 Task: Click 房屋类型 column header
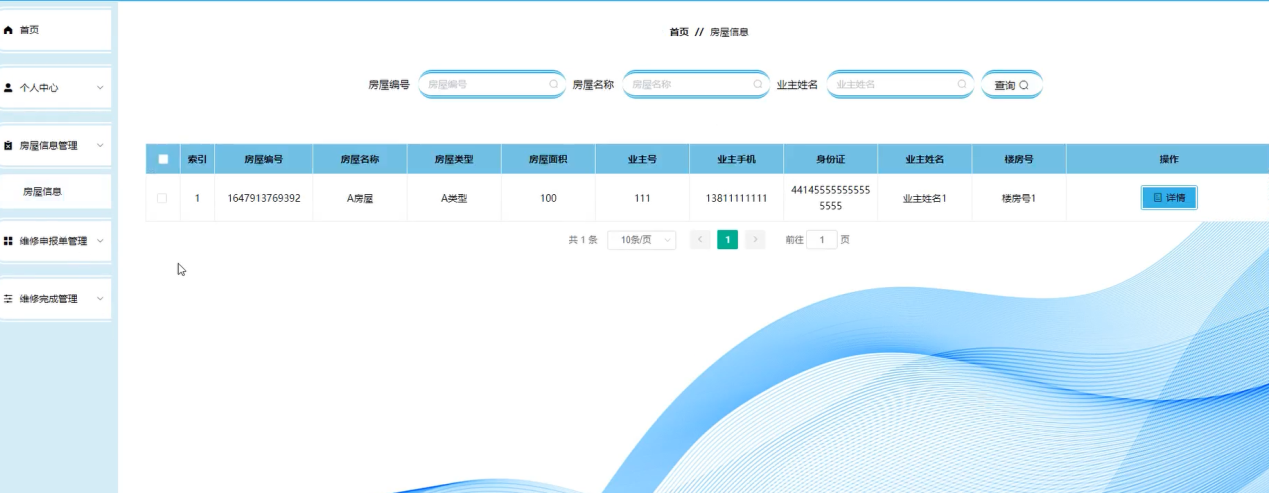click(x=454, y=159)
